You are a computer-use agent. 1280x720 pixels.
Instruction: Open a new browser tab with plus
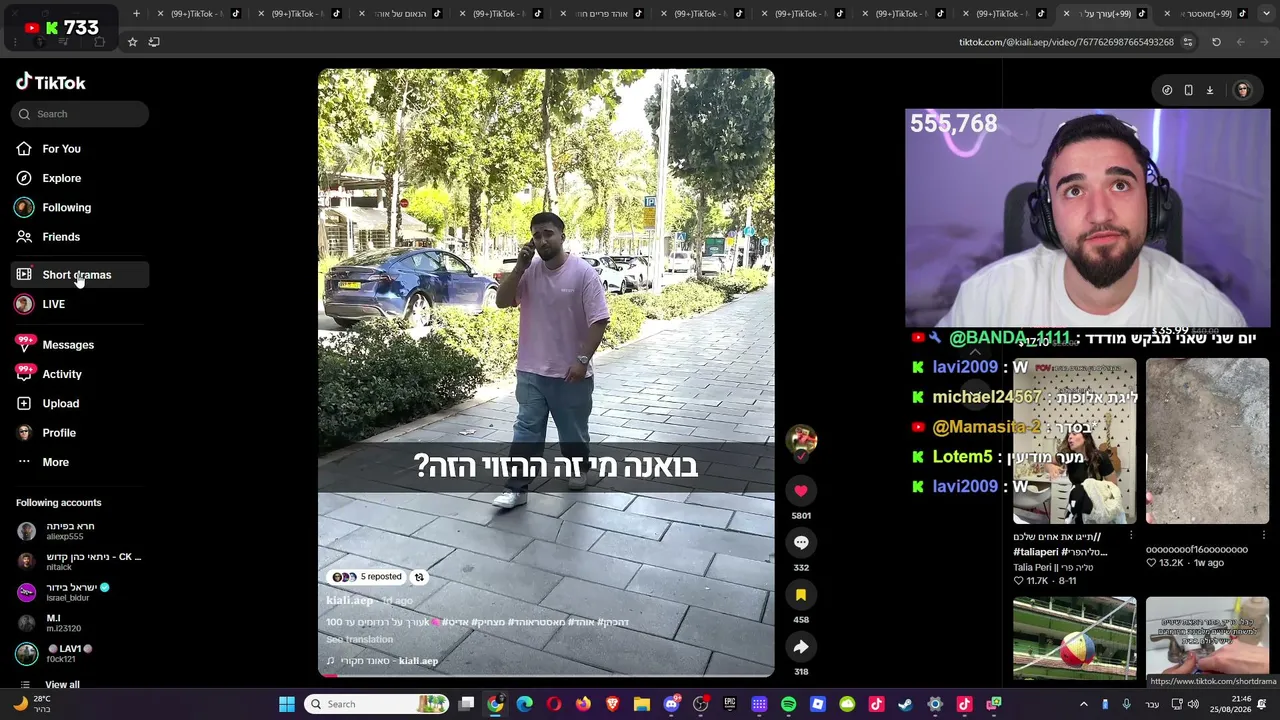click(136, 14)
